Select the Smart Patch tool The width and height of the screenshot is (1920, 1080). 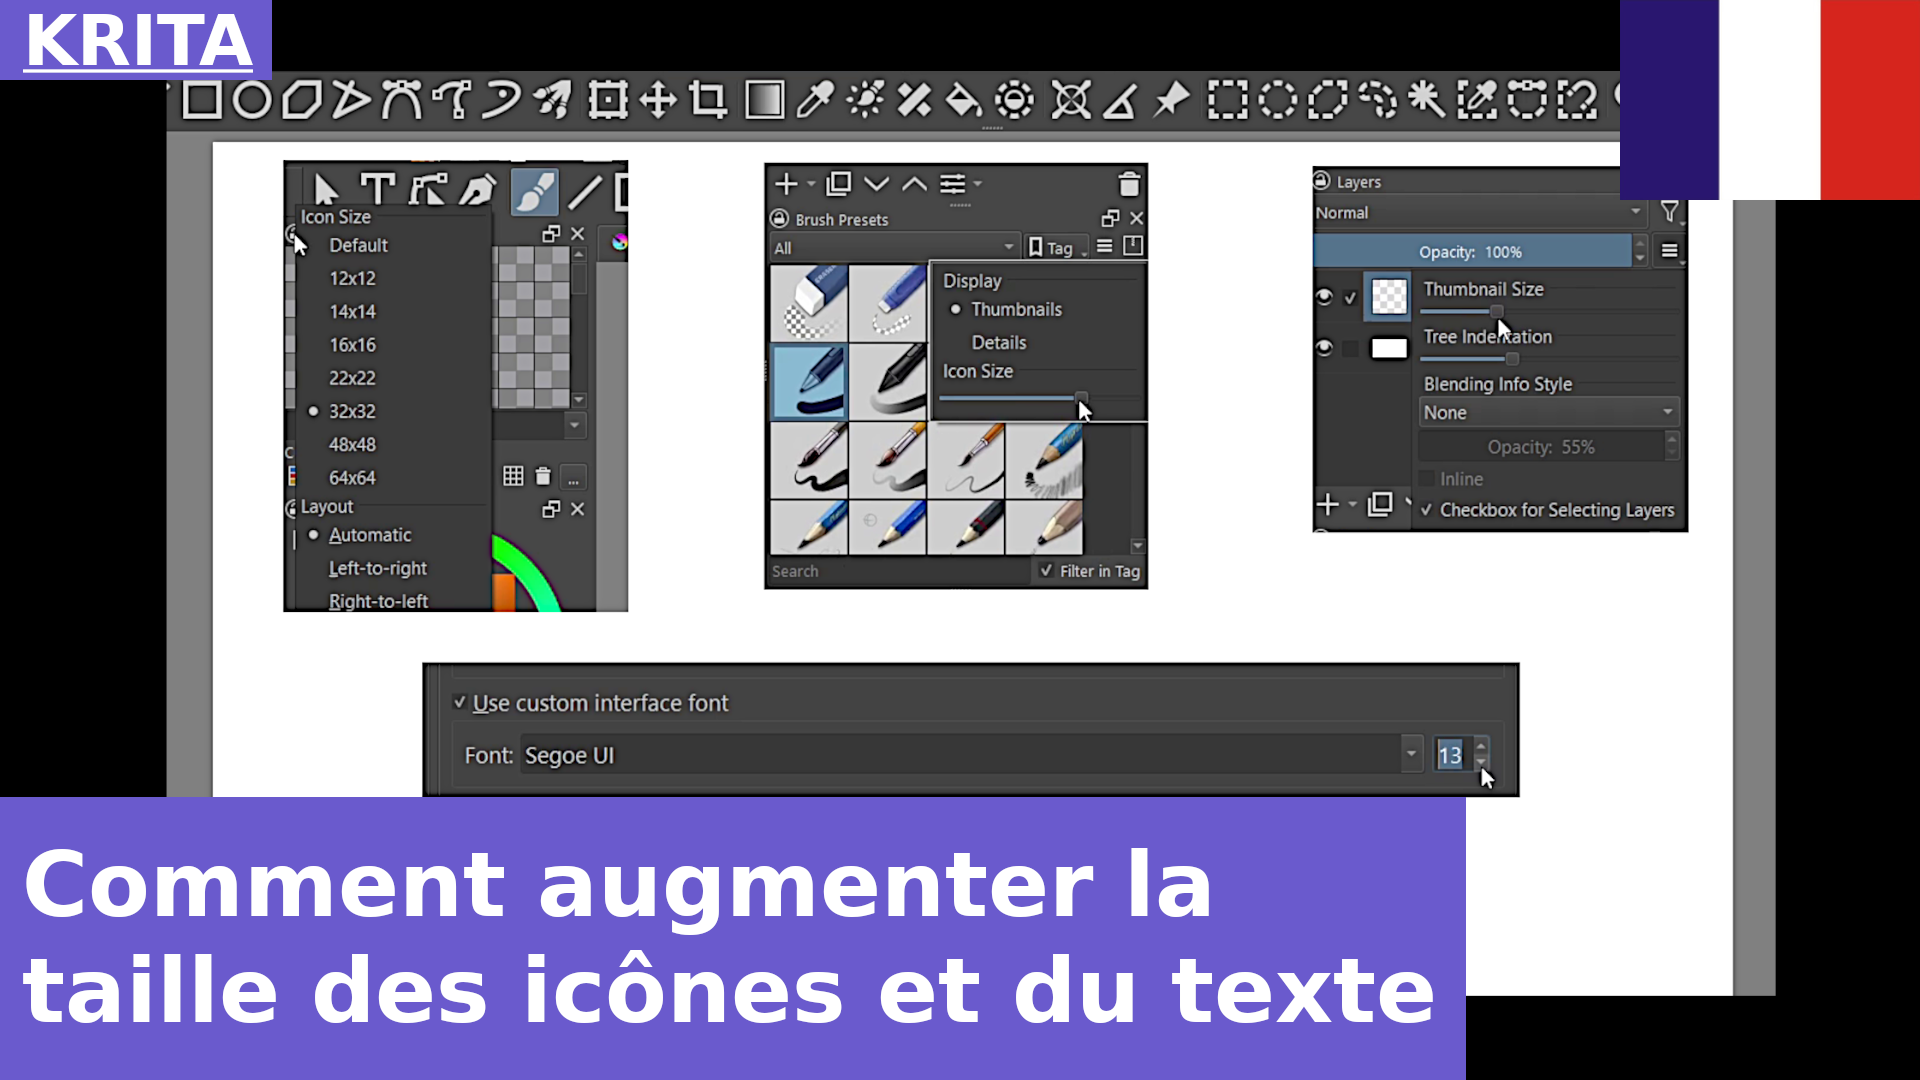point(914,100)
